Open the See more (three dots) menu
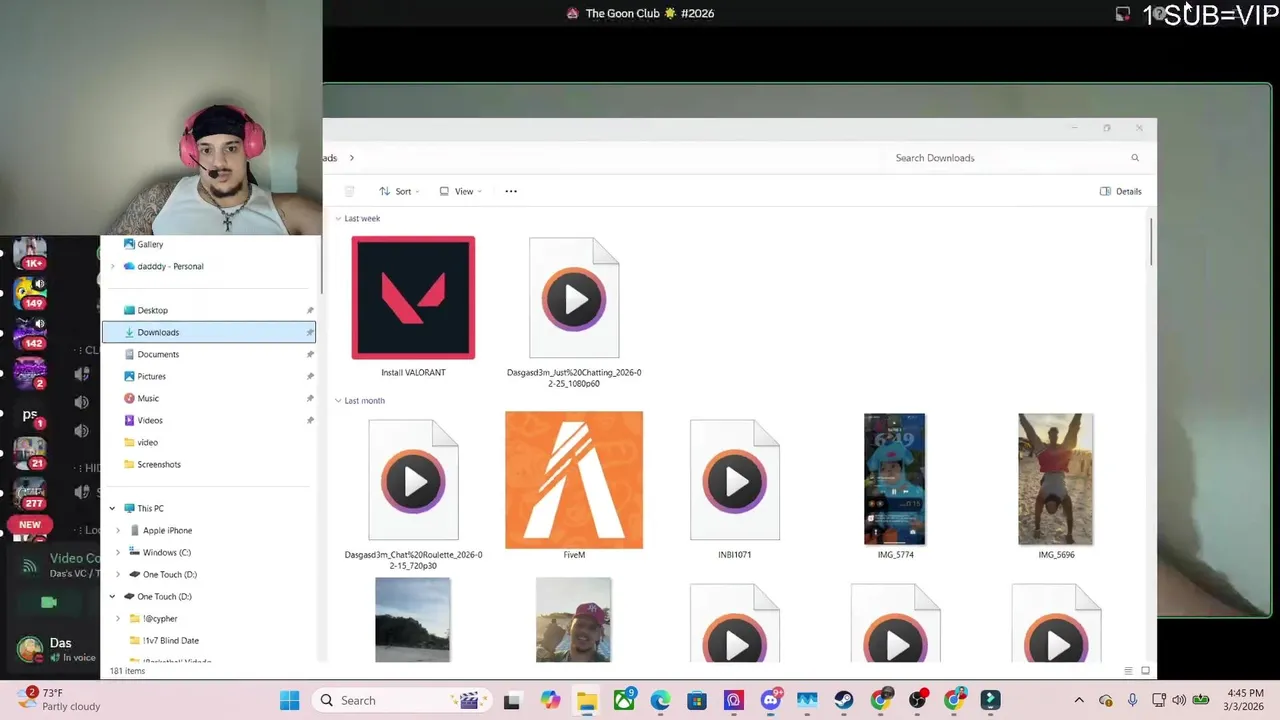Viewport: 1280px width, 720px height. (x=511, y=191)
